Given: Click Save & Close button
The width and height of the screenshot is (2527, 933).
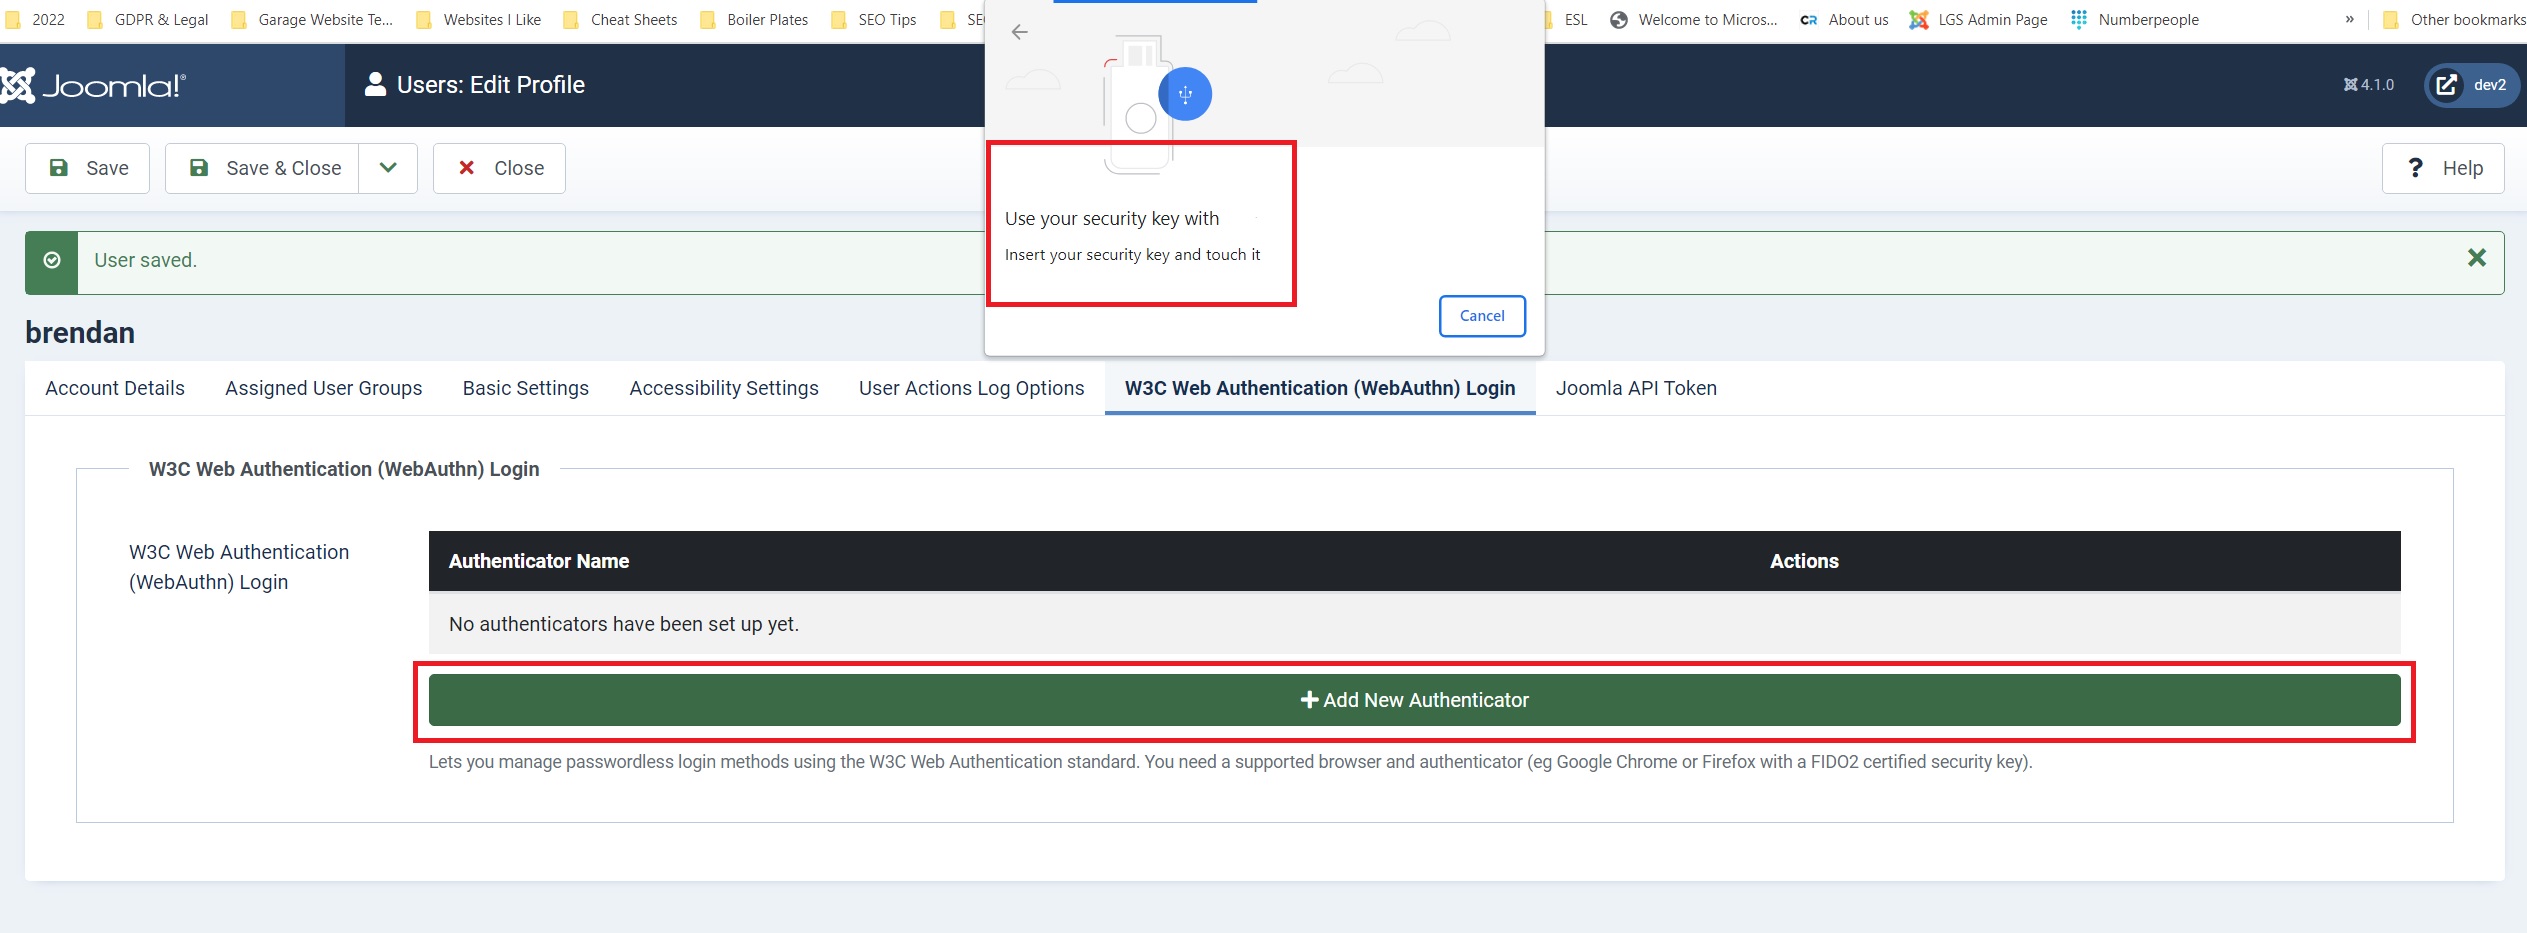Looking at the screenshot, I should click(262, 168).
